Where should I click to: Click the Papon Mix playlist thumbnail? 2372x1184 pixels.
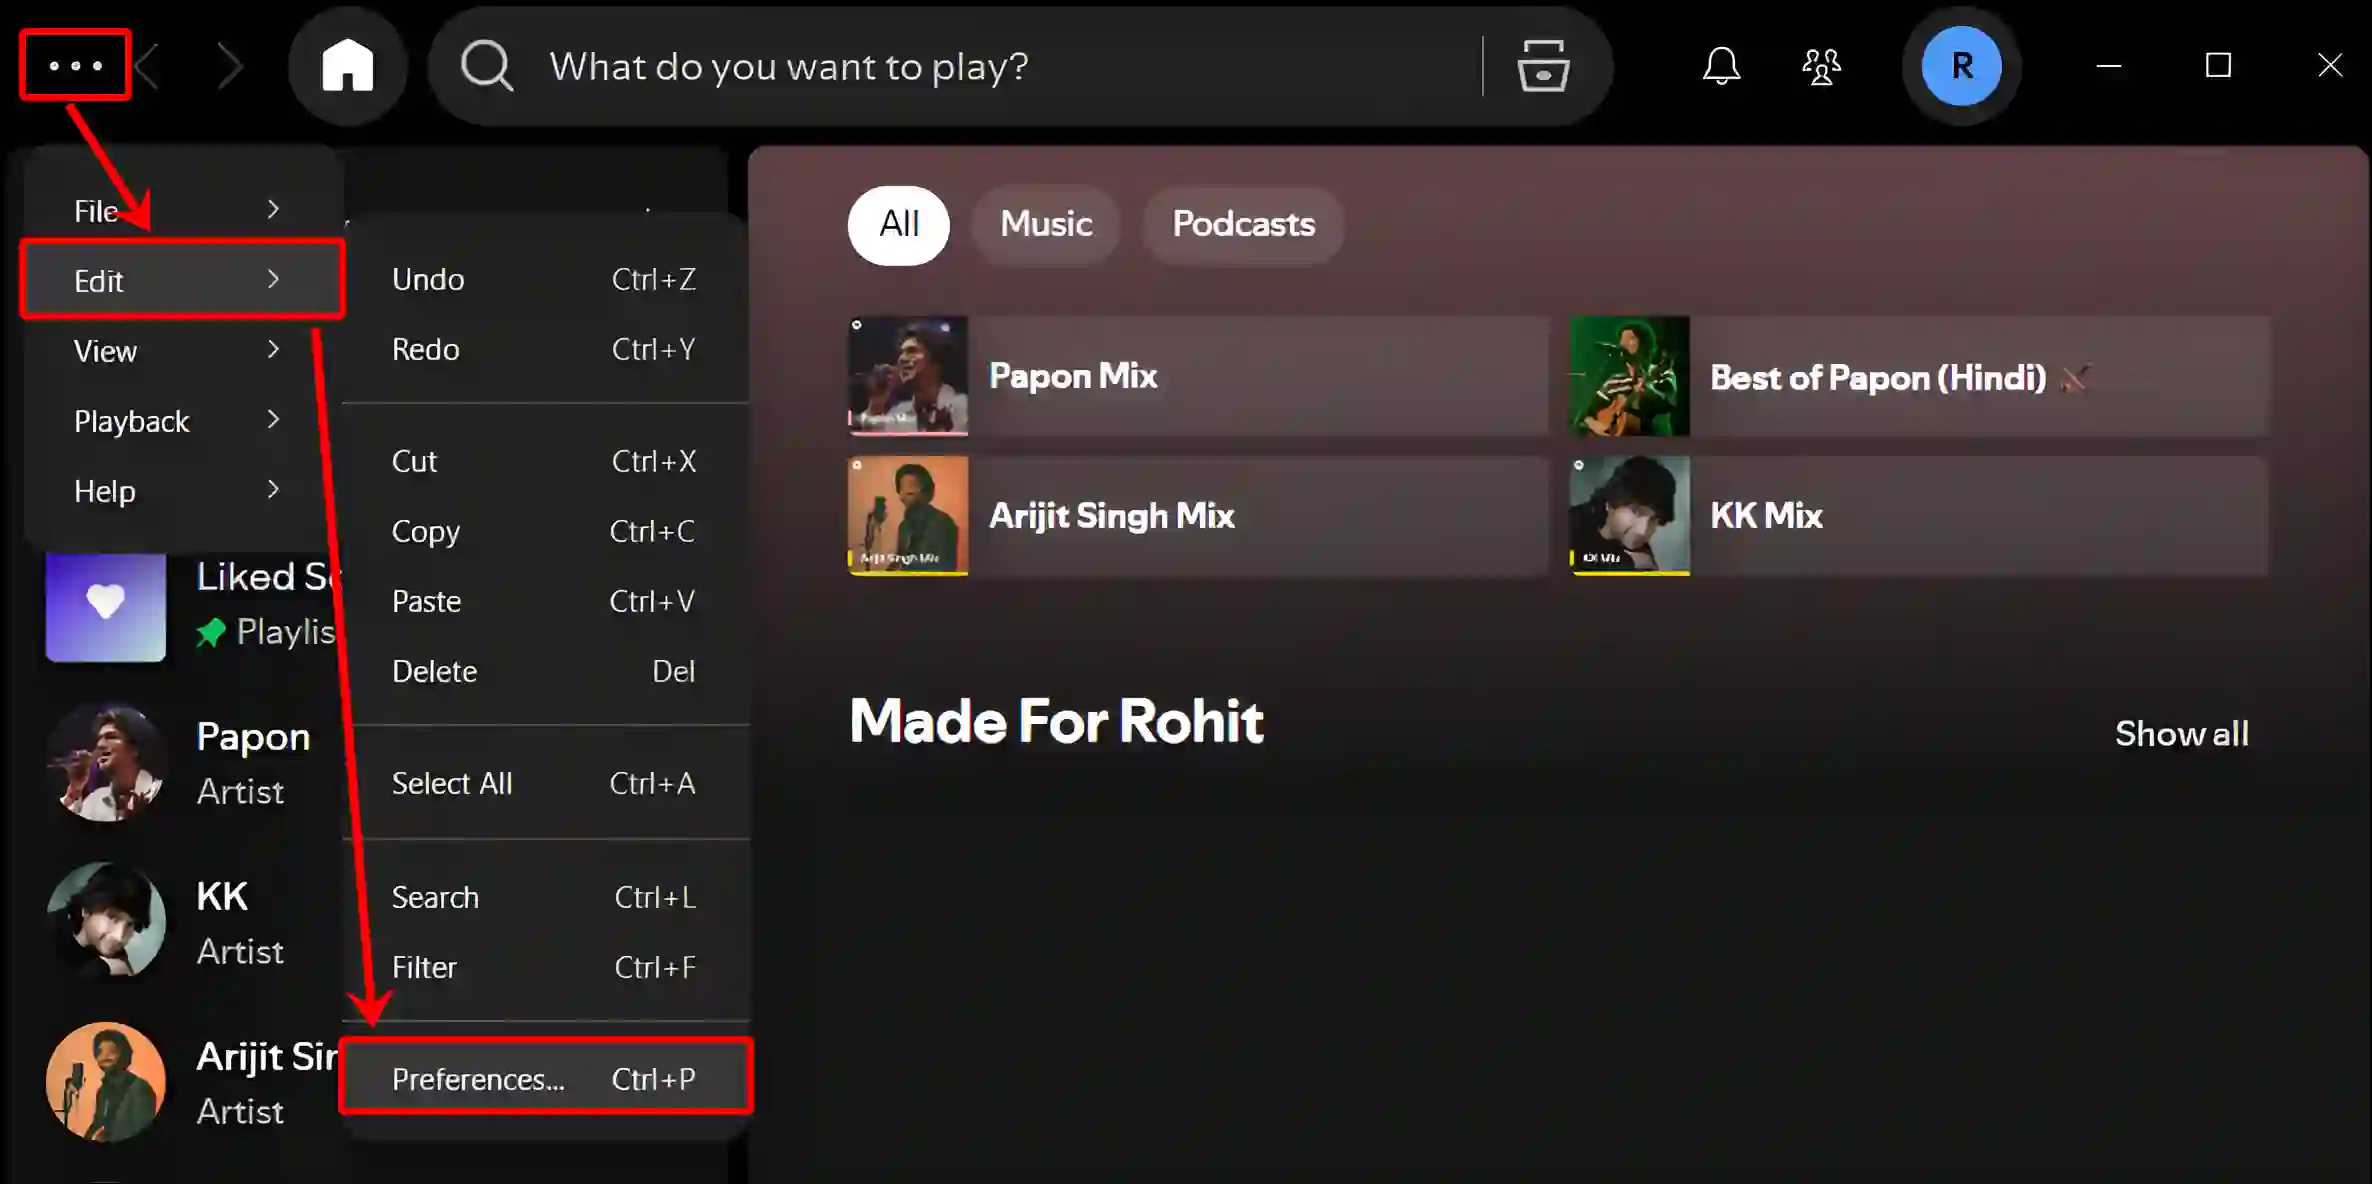906,375
